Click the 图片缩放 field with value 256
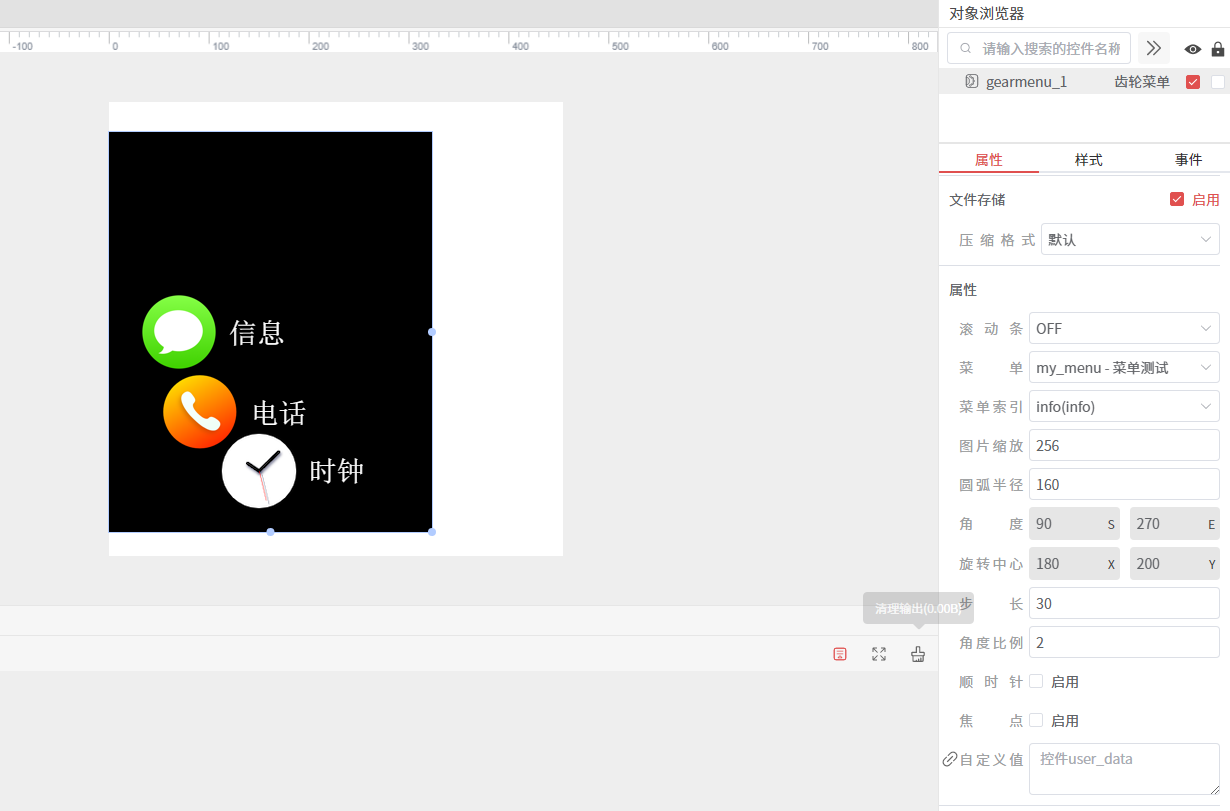This screenshot has height=811, width=1230. 1124,445
